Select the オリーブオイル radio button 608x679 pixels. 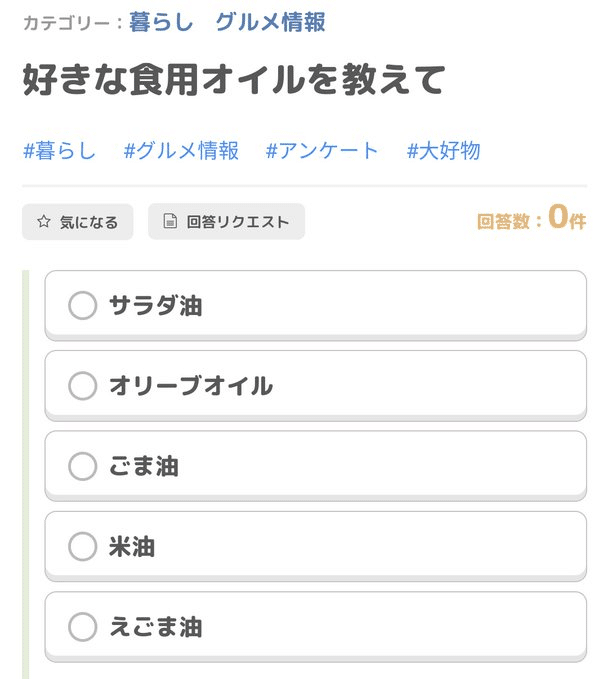82,385
